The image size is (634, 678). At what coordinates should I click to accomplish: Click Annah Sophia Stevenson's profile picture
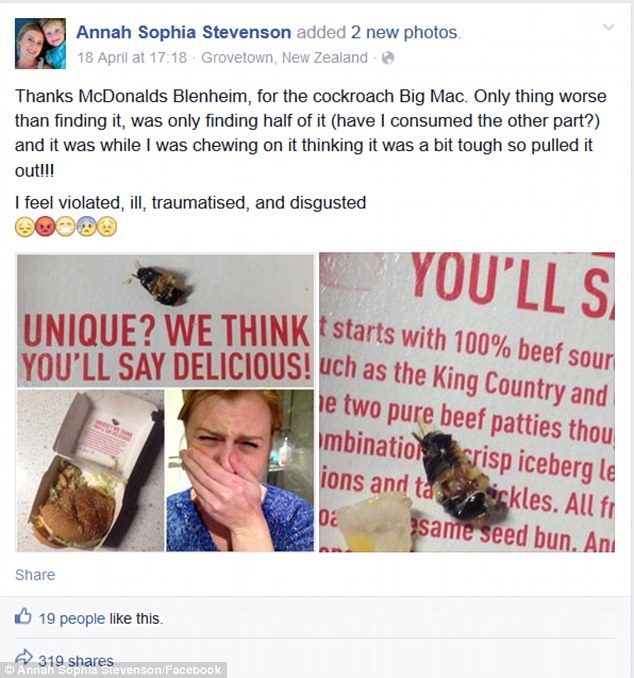tap(41, 43)
